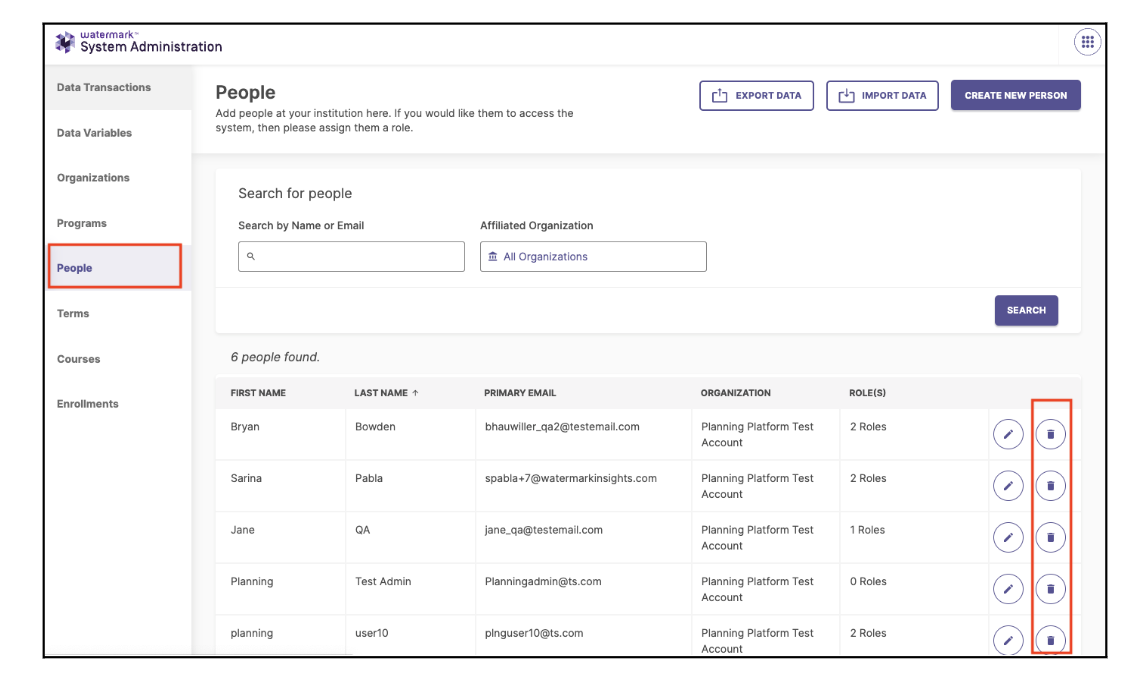Click the Role(s) column header

click(x=867, y=393)
